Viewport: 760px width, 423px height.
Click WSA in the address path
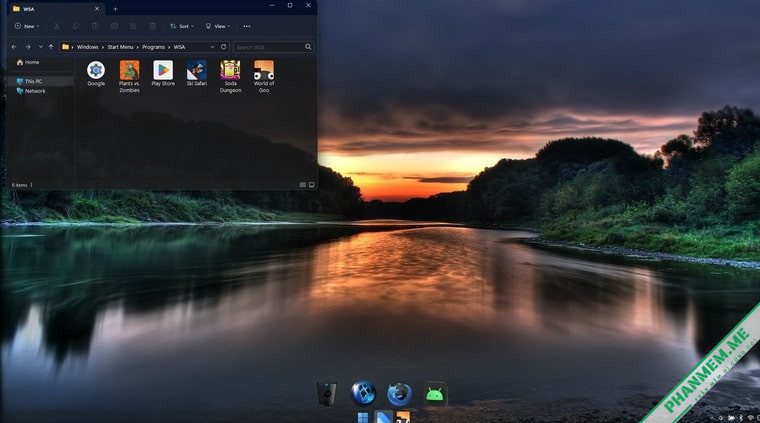coord(179,47)
